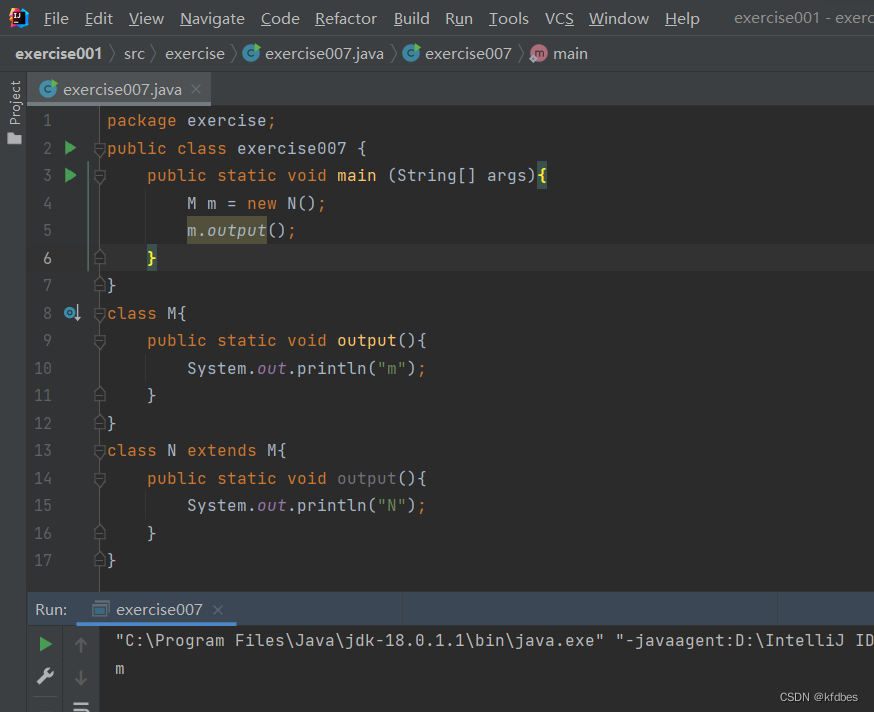Collapse the exercise007 class code block
Screen dimensions: 874x712
(99, 149)
